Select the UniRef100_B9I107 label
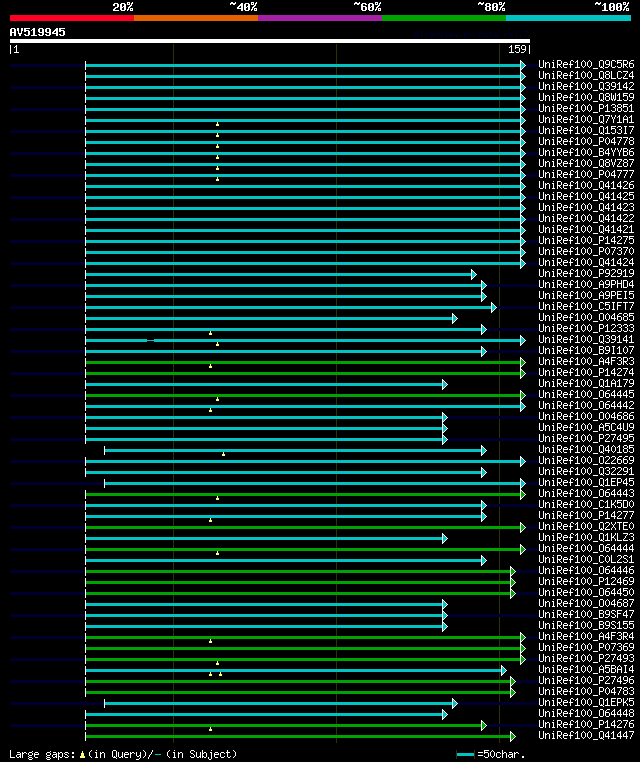The width and height of the screenshot is (640, 762). [586, 350]
